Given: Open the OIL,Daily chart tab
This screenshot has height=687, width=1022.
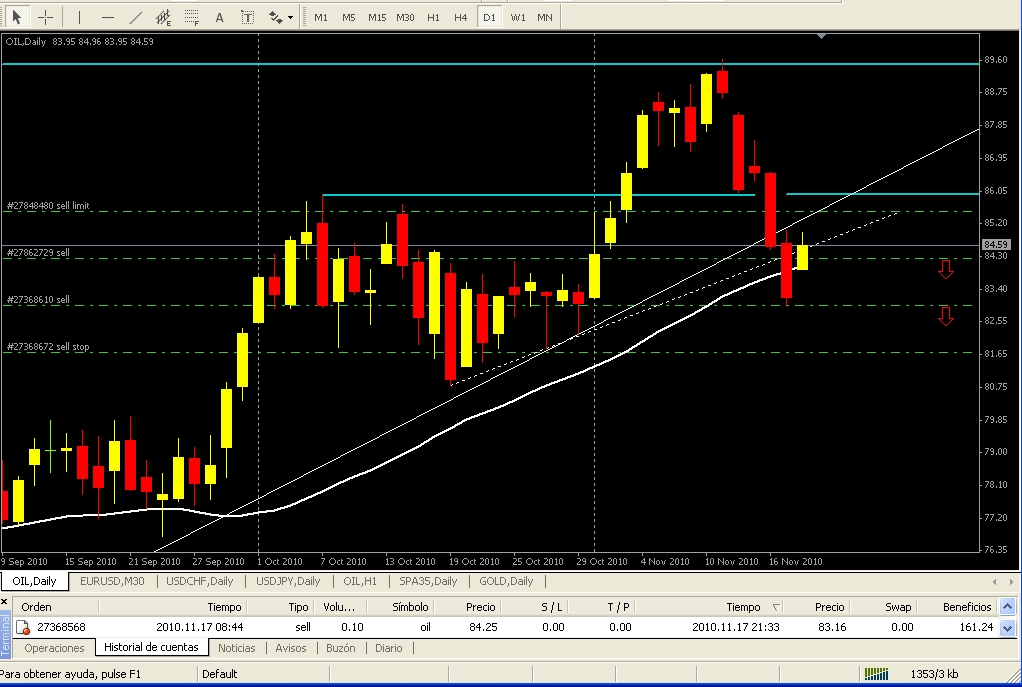Looking at the screenshot, I should point(35,581).
